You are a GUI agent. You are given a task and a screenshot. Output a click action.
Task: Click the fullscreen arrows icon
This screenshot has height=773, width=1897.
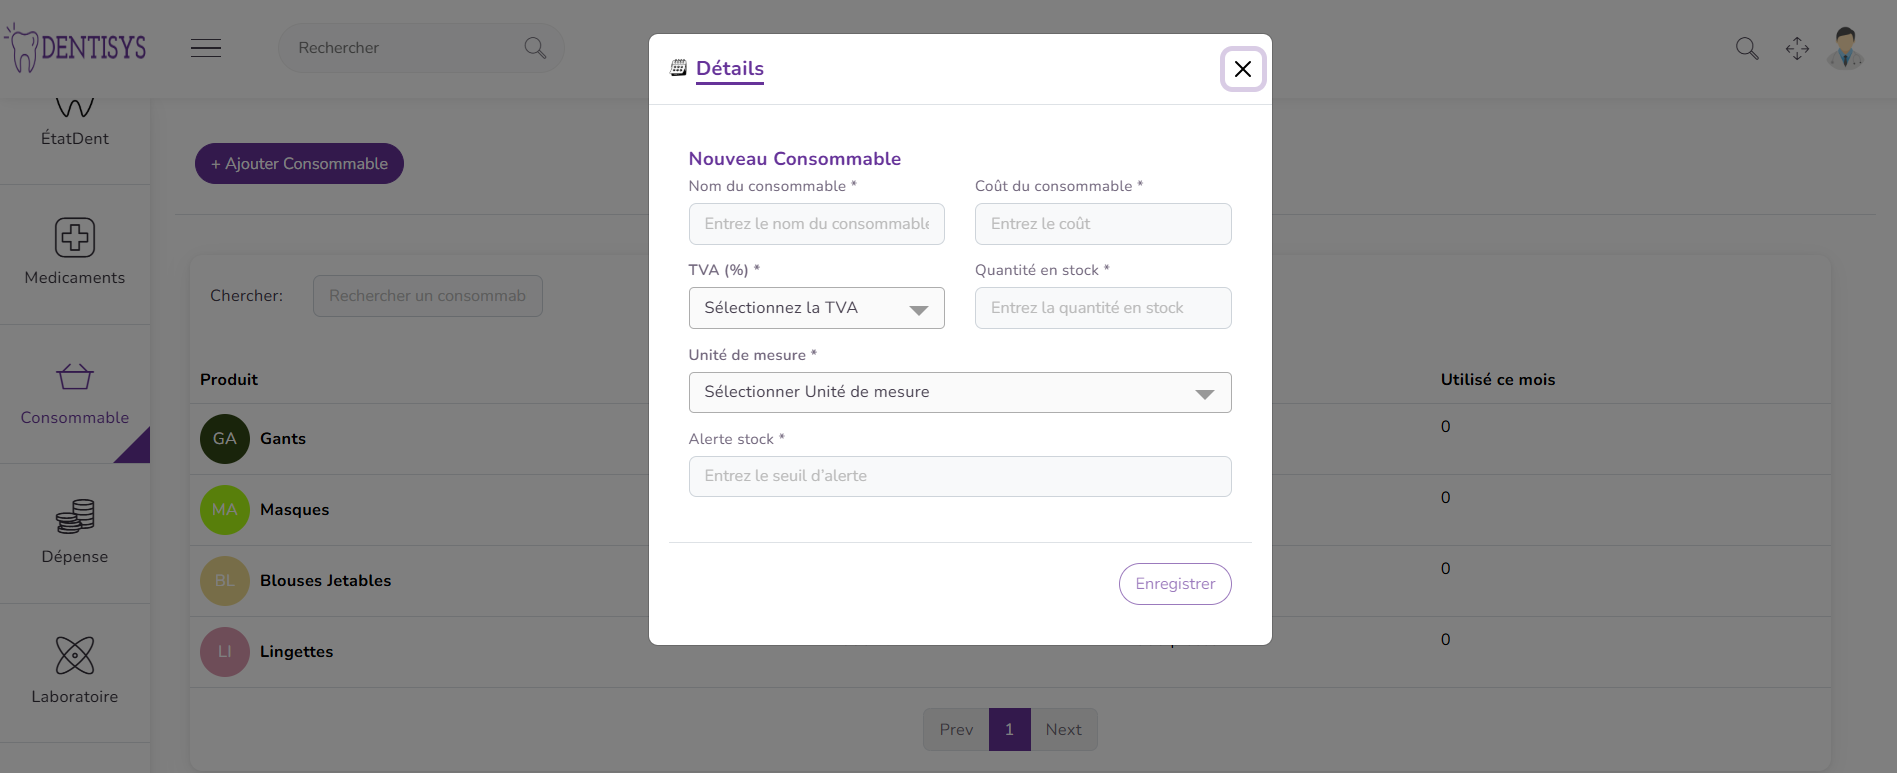(x=1797, y=48)
